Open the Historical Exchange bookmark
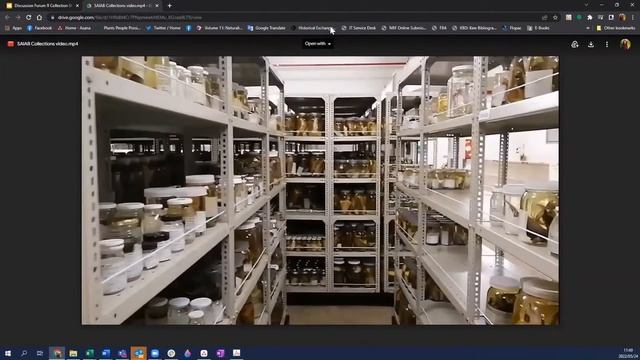The width and height of the screenshot is (640, 360). 312,28
